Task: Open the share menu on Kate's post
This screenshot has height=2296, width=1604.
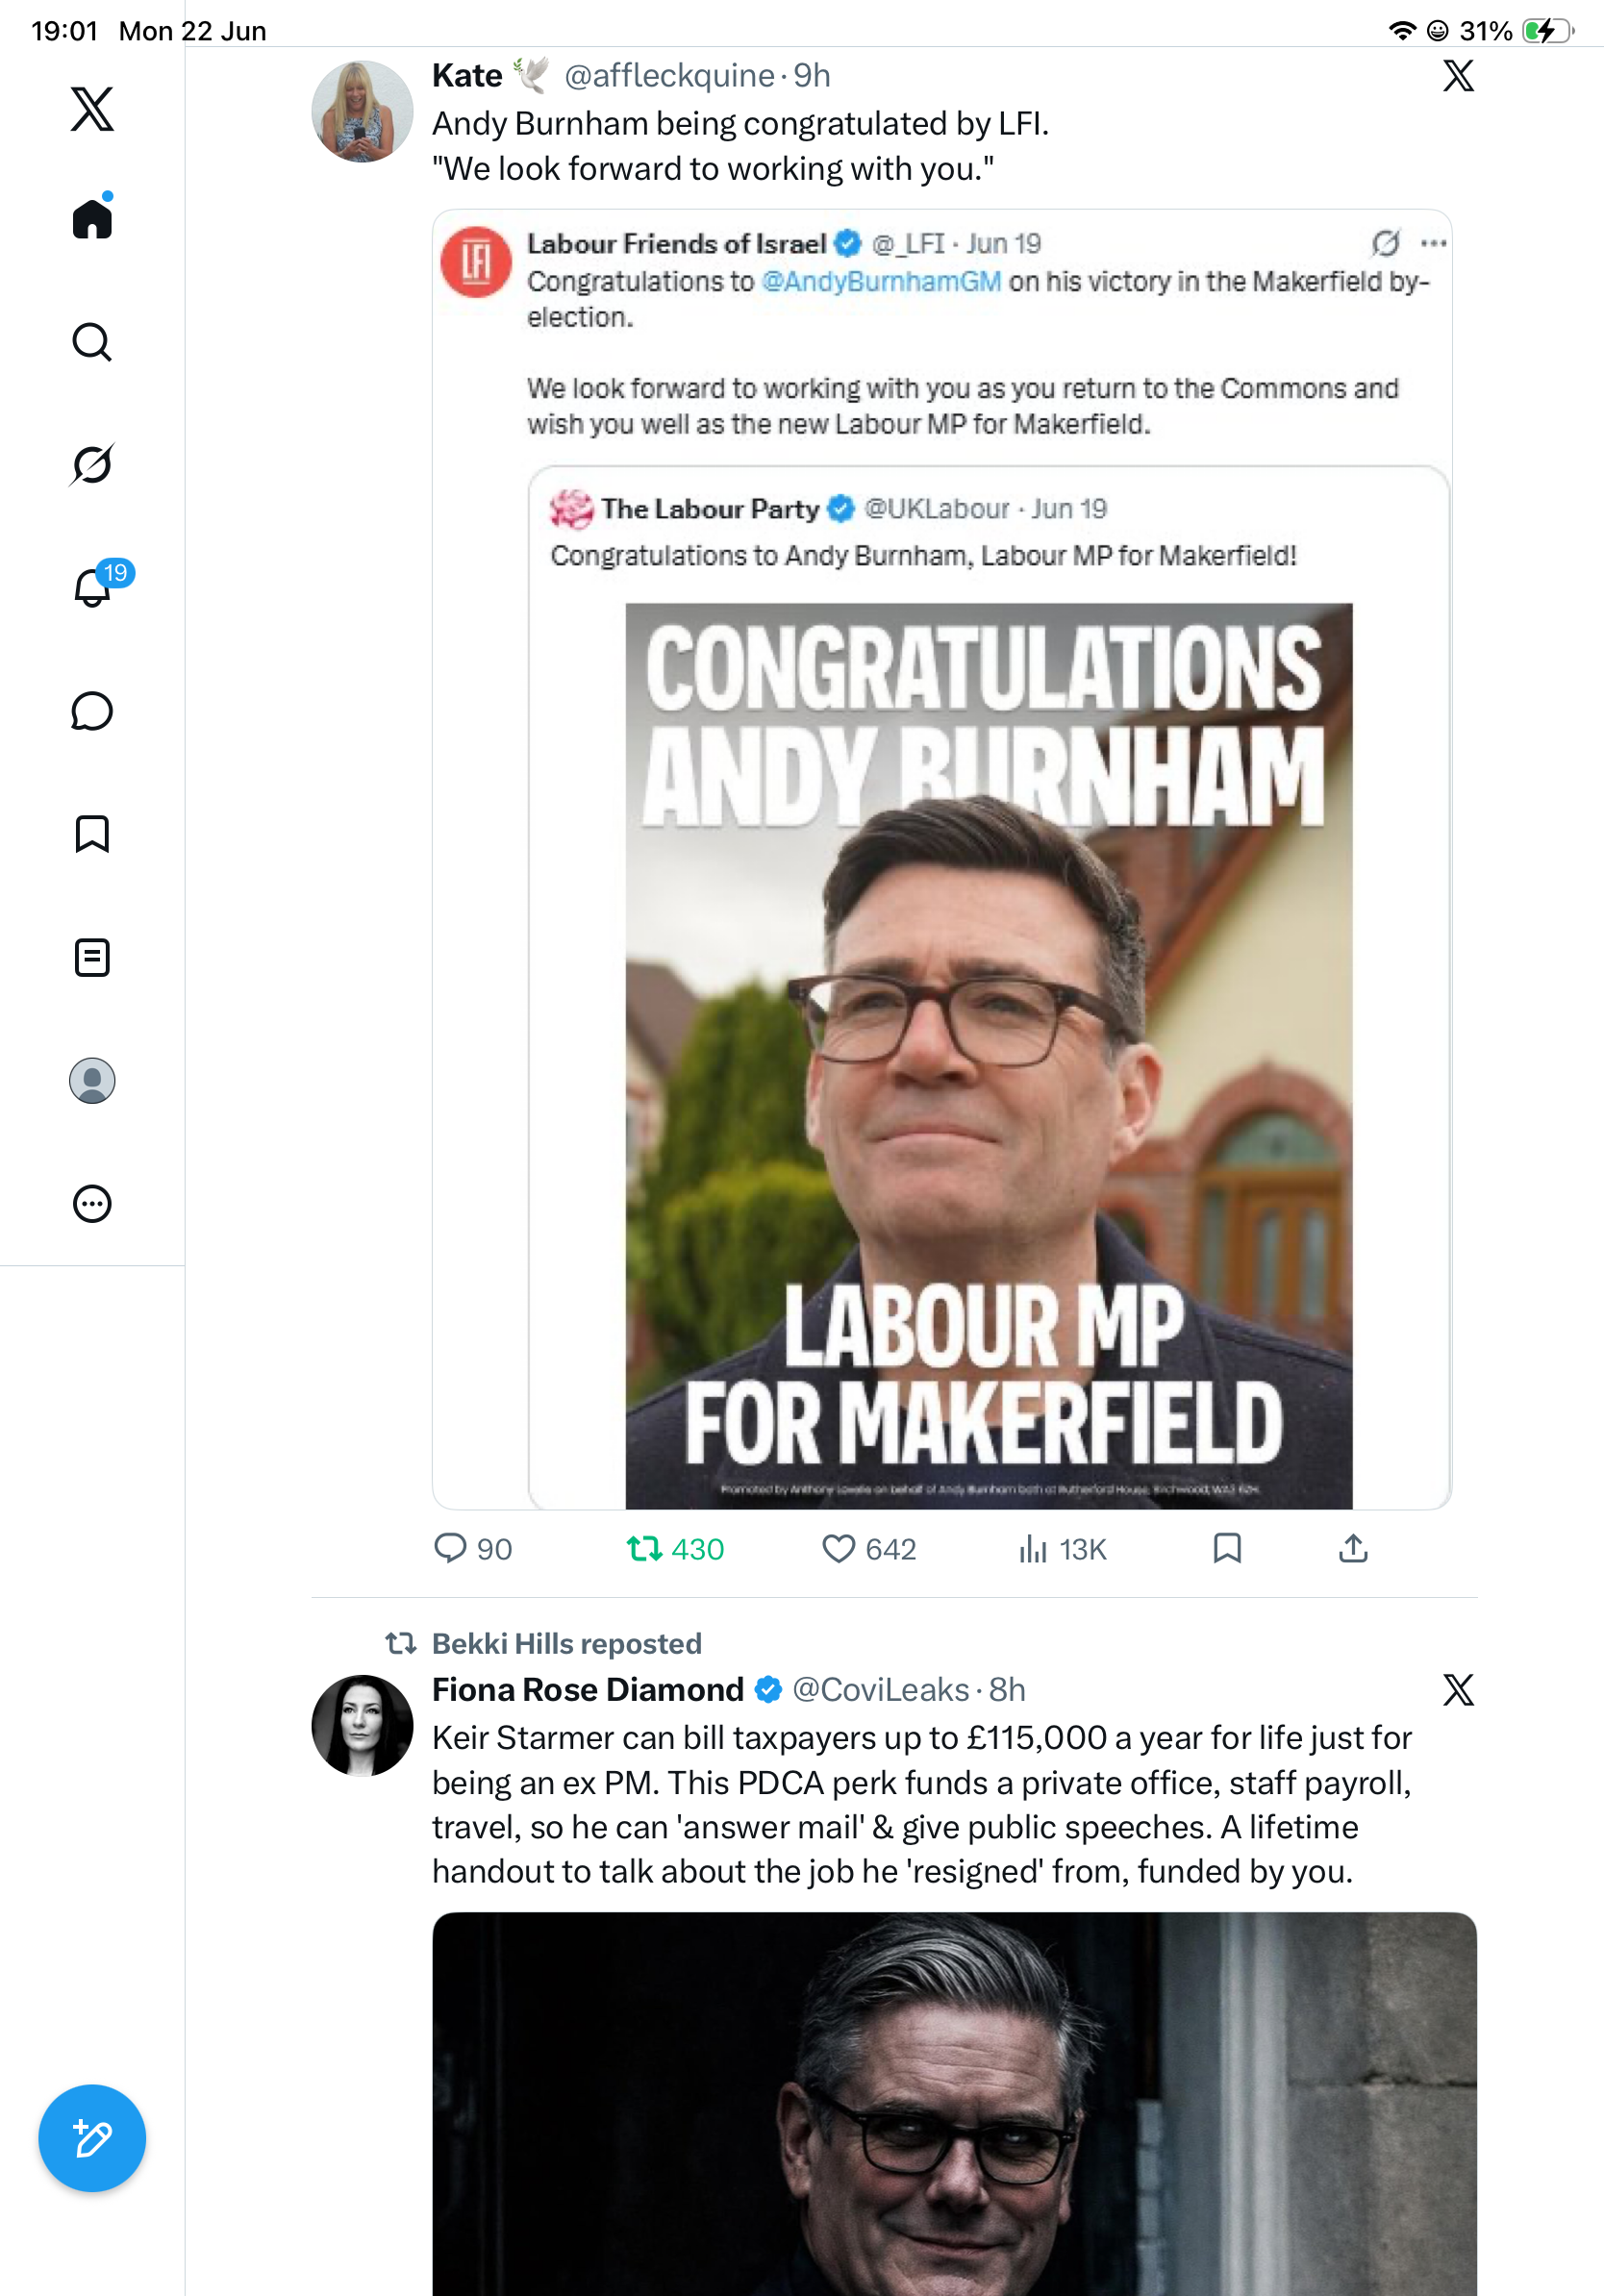Action: click(x=1353, y=1548)
